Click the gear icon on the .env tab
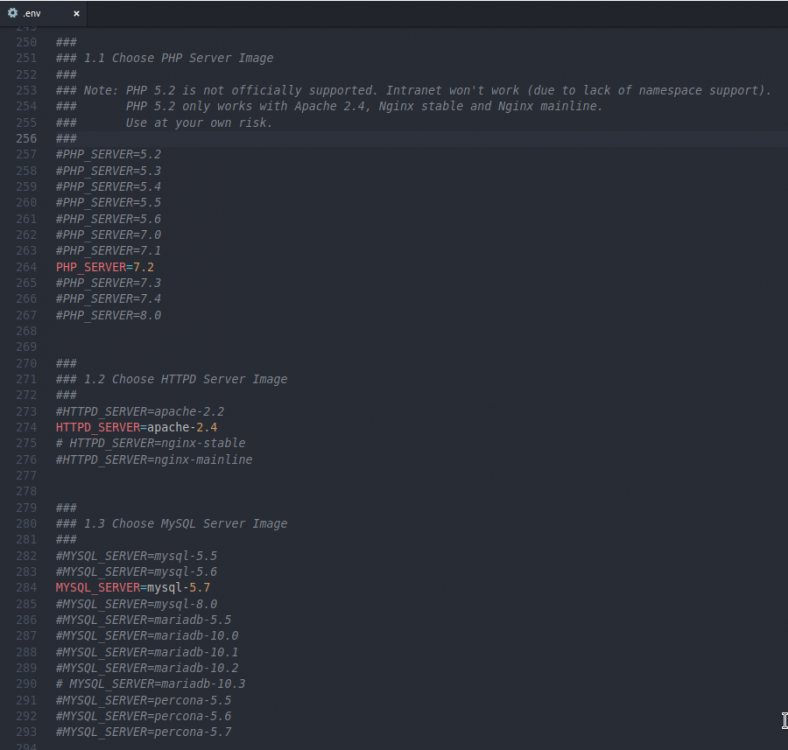The height and width of the screenshot is (750, 788). (13, 13)
